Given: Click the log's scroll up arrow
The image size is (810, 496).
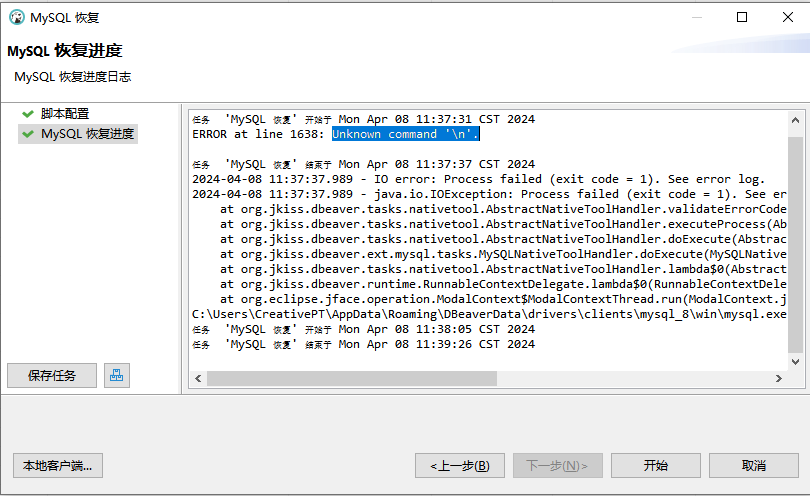Looking at the screenshot, I should (796, 120).
